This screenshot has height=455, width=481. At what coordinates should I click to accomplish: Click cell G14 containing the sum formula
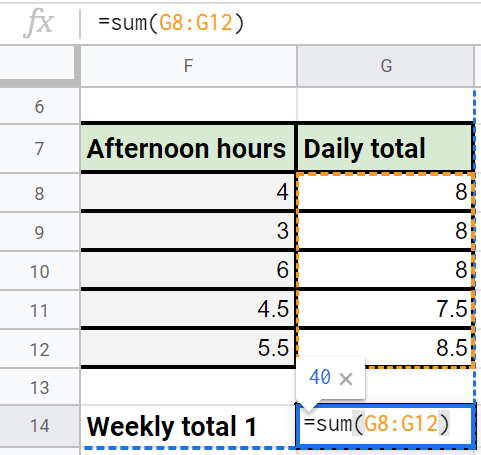tap(385, 425)
